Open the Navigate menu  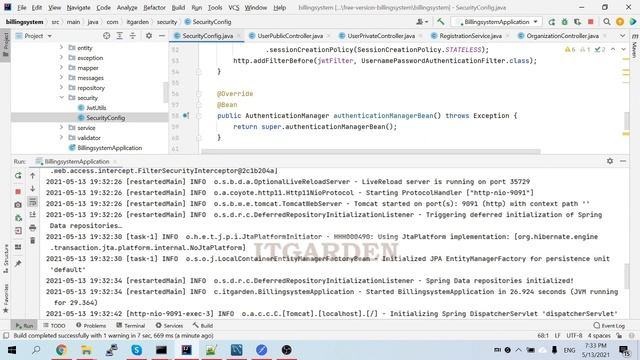tap(78, 7)
